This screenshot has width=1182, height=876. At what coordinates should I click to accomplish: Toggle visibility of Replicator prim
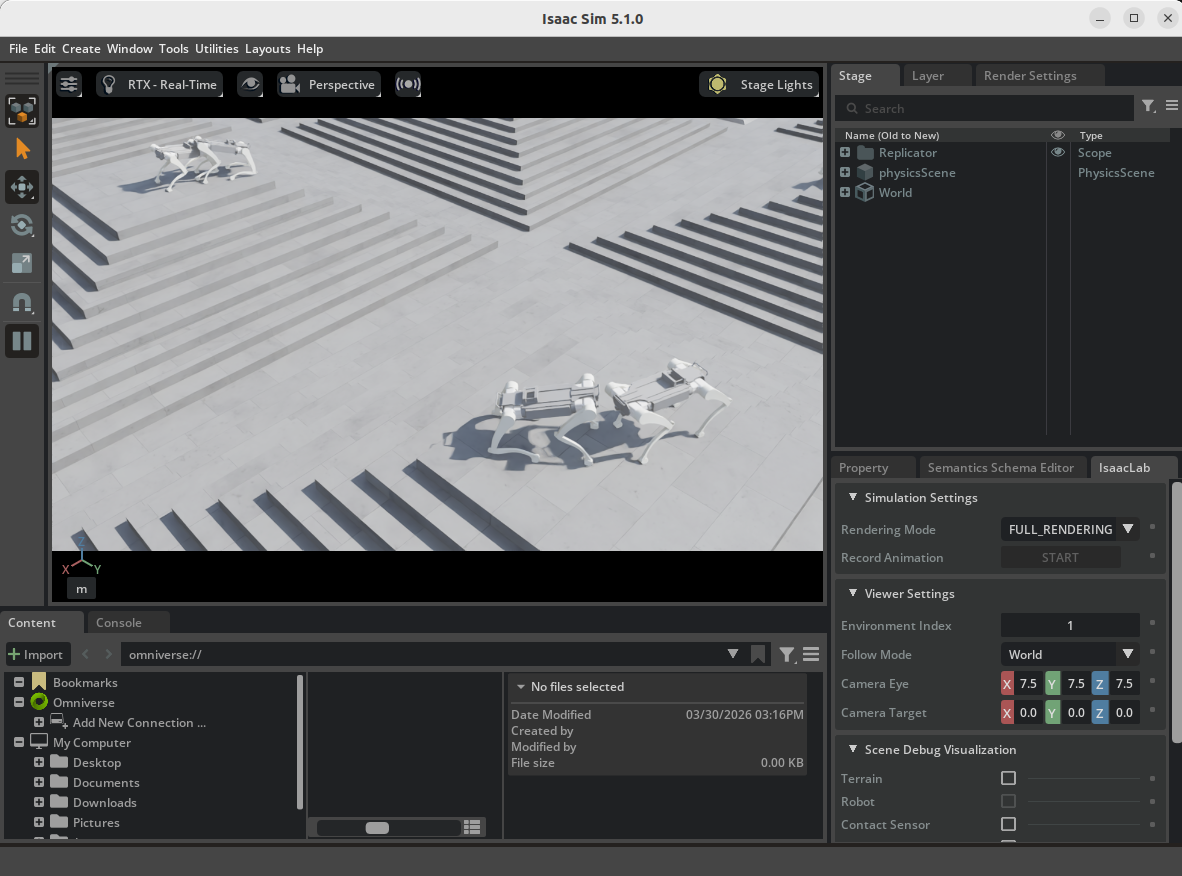1057,153
